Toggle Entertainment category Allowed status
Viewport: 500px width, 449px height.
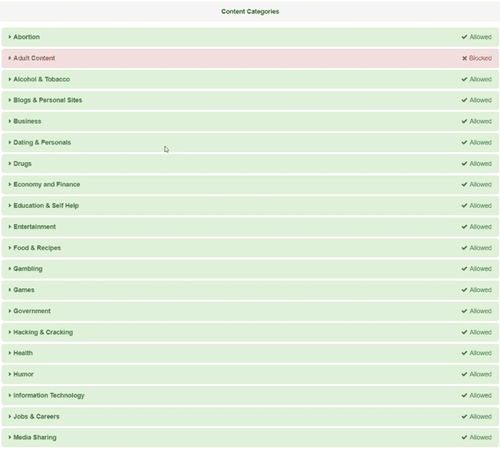(x=477, y=227)
